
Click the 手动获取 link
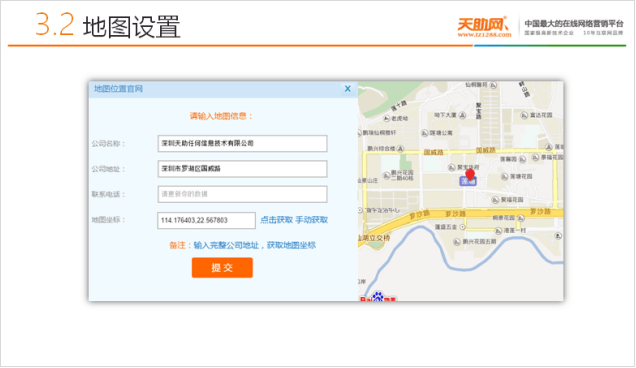pos(312,220)
